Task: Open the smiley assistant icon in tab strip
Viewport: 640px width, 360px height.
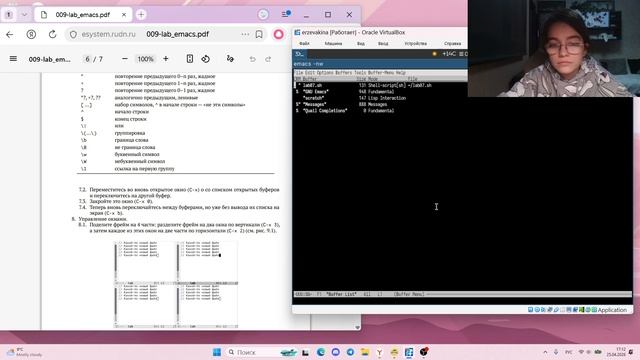Action: click(x=263, y=14)
